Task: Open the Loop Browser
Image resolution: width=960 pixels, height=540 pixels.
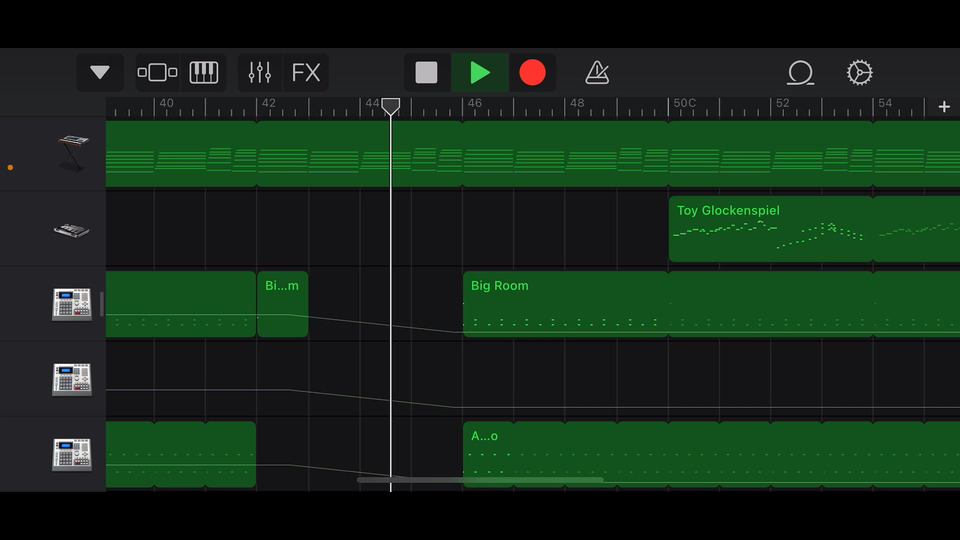Action: click(800, 72)
